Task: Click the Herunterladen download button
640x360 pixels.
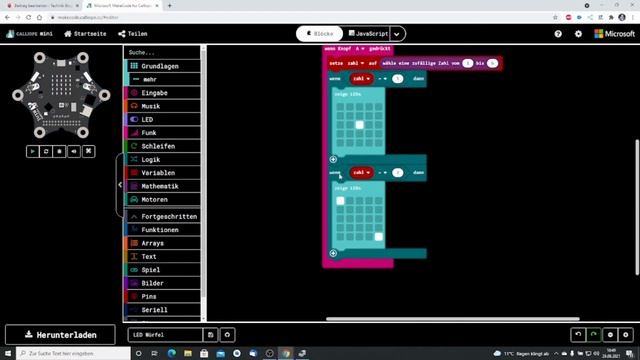Action: (60, 335)
